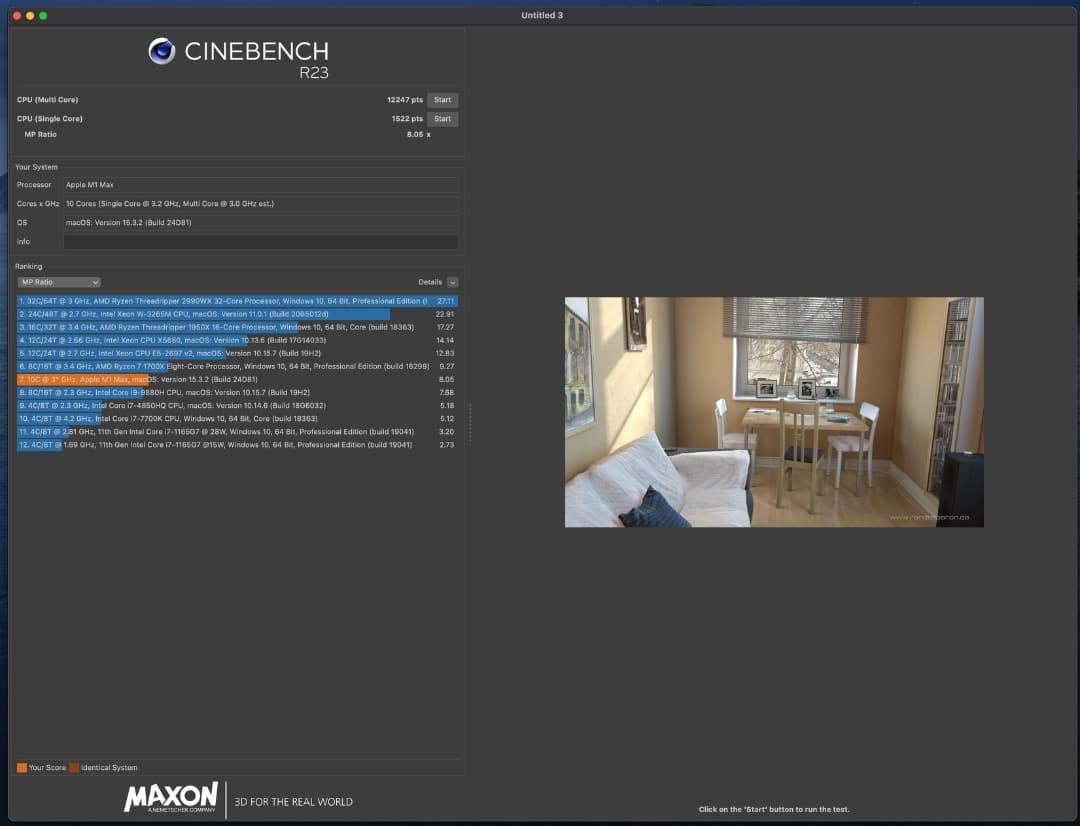The width and height of the screenshot is (1080, 826).
Task: Expand the Details arrow in Ranking
Action: 453,282
